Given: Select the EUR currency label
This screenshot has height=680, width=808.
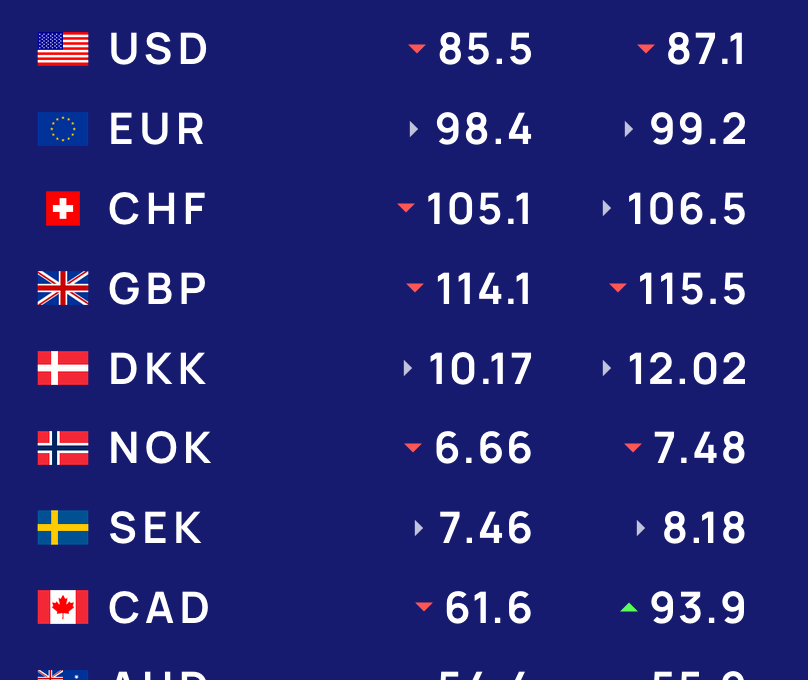Looking at the screenshot, I should (x=157, y=129).
